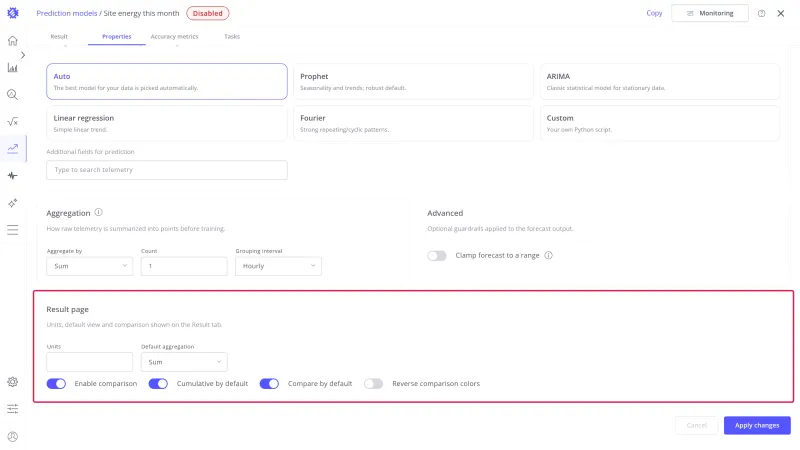The width and height of the screenshot is (800, 450).
Task: Choose the Fourier model card
Action: tap(413, 123)
